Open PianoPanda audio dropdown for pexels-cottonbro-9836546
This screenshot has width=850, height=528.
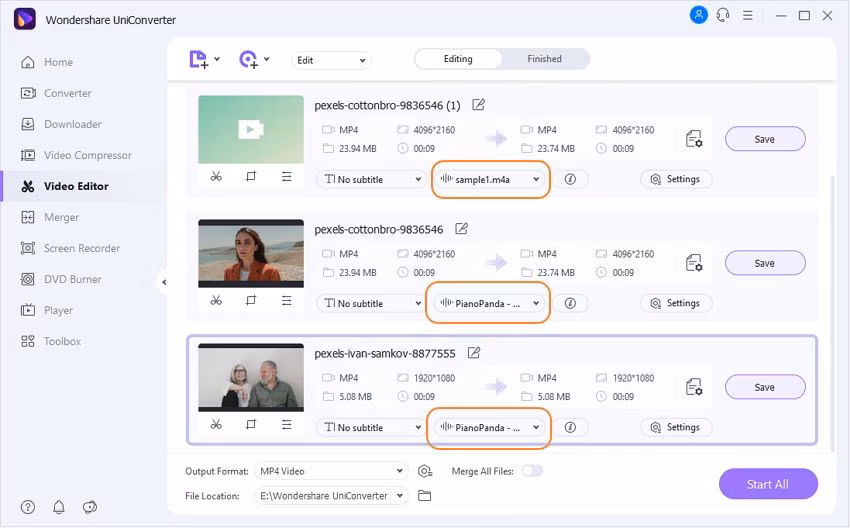(x=490, y=303)
